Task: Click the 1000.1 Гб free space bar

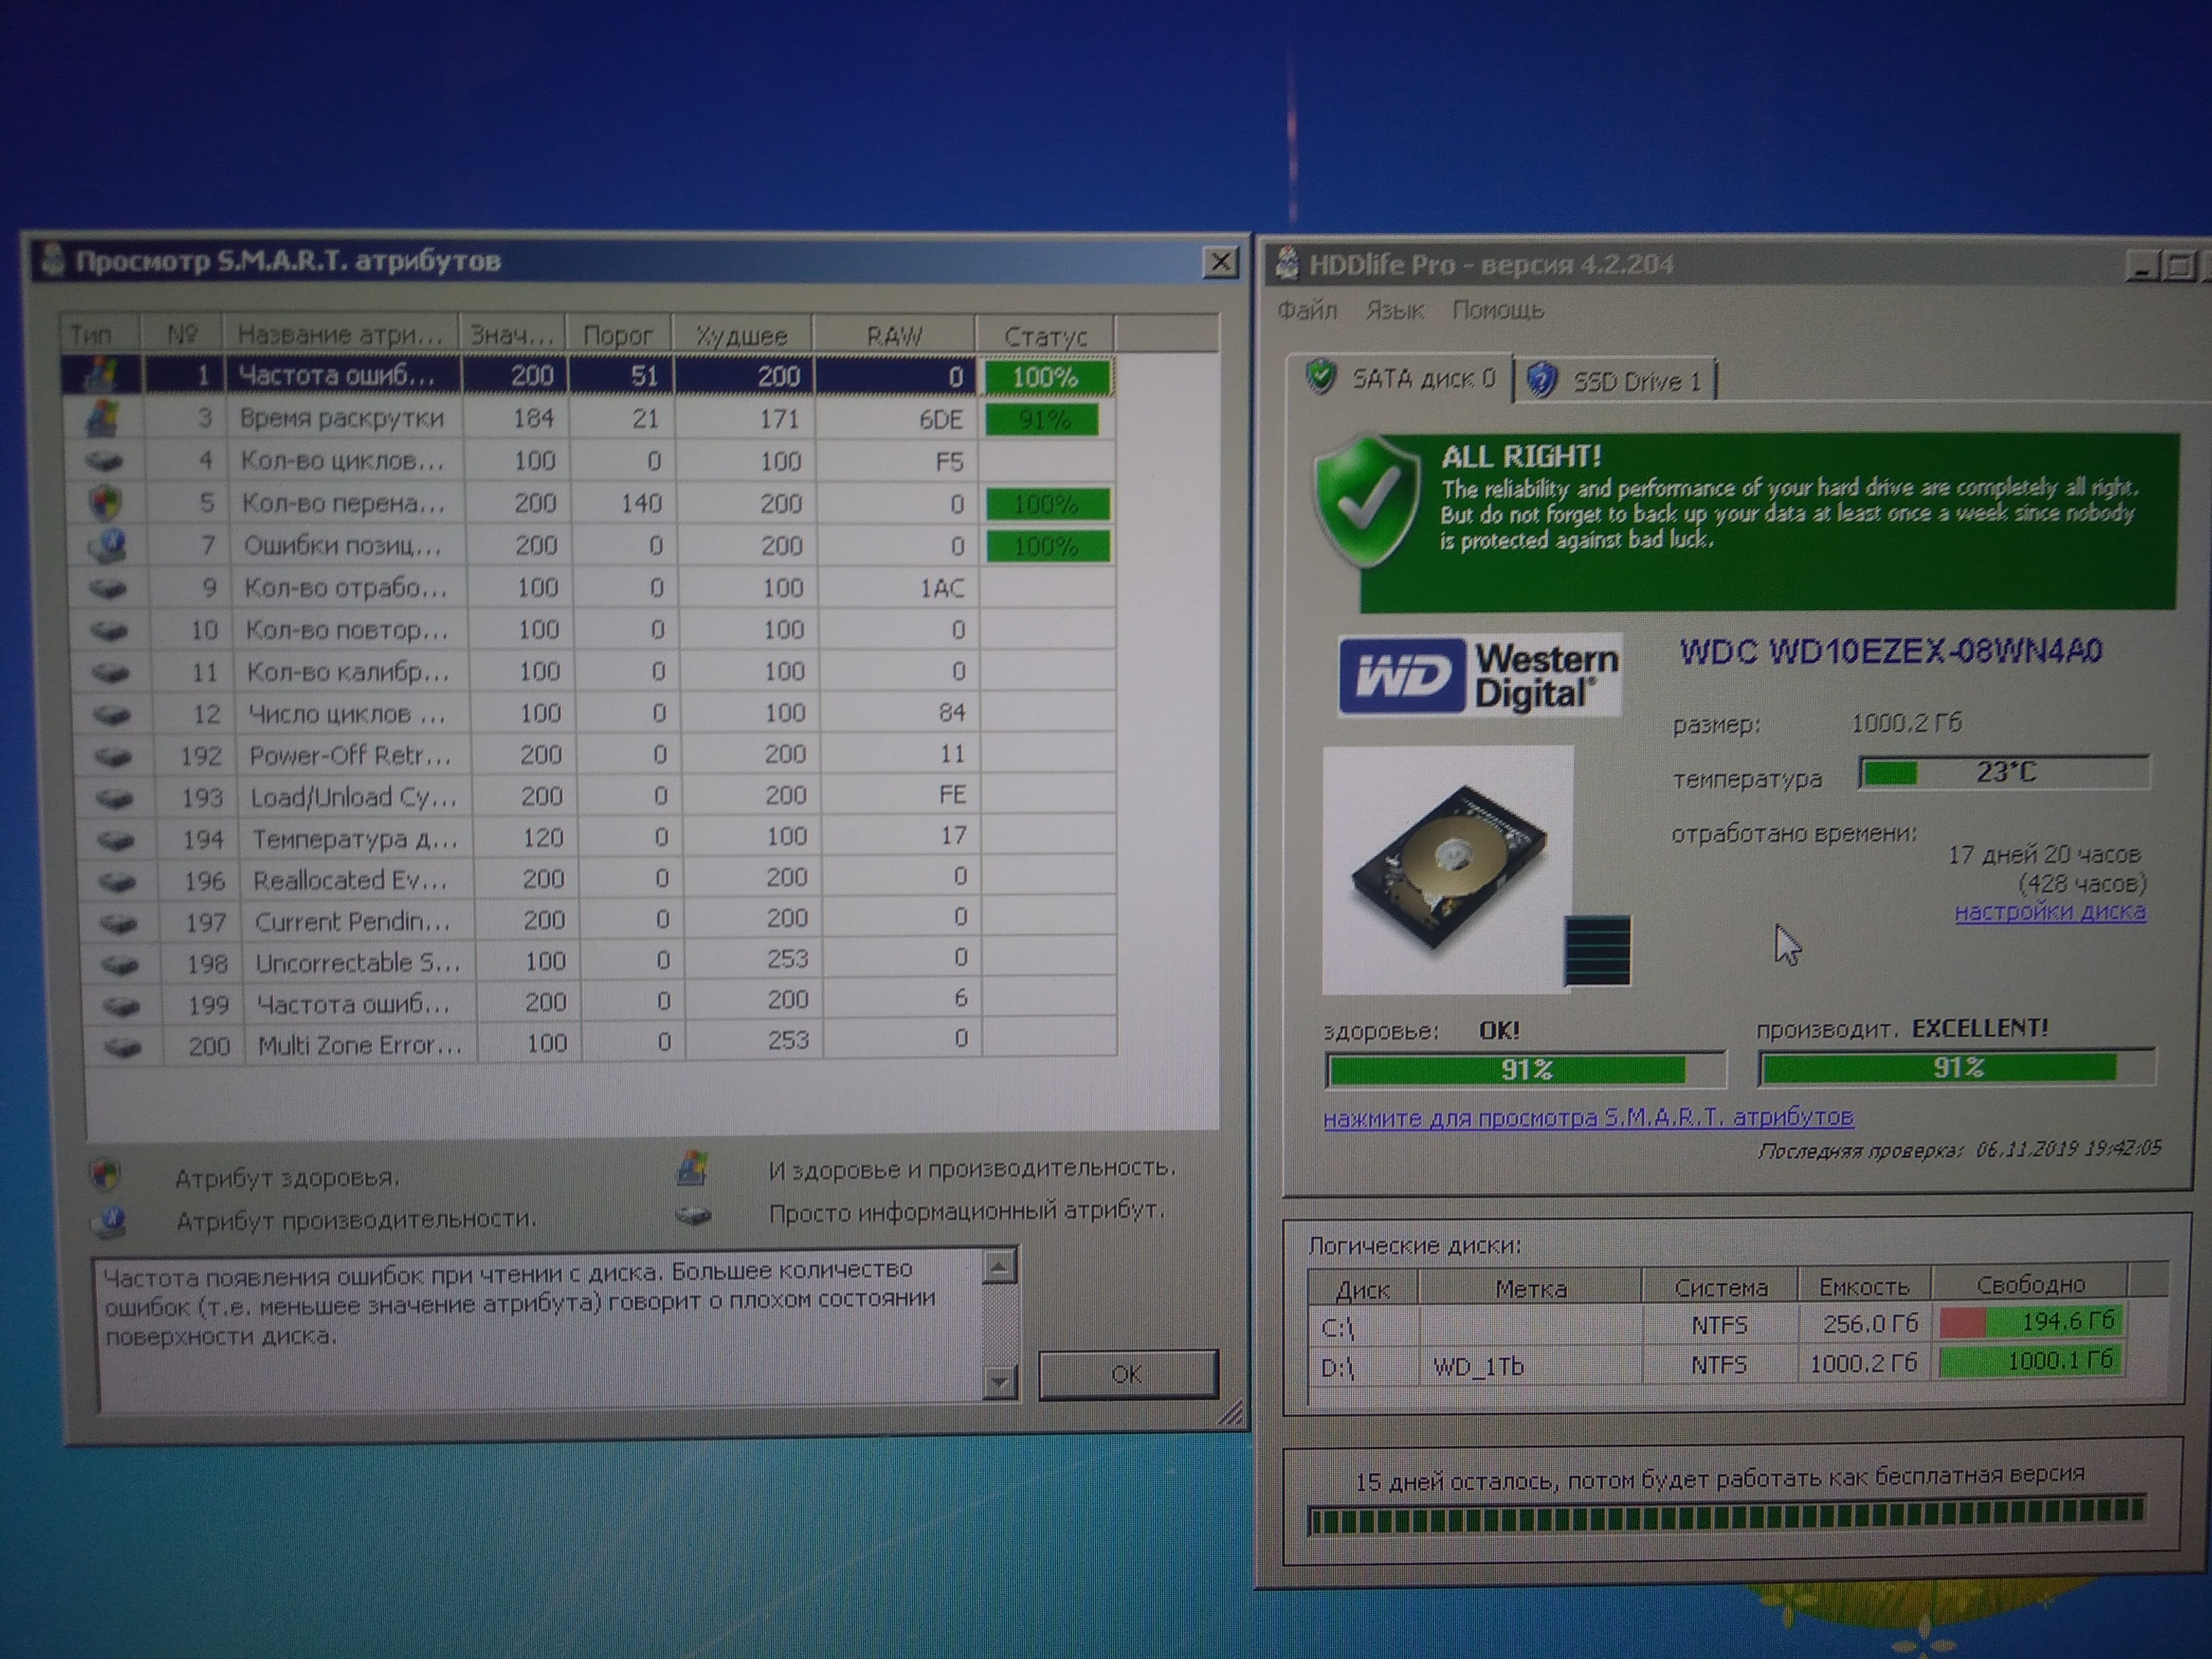Action: [x=2030, y=1361]
